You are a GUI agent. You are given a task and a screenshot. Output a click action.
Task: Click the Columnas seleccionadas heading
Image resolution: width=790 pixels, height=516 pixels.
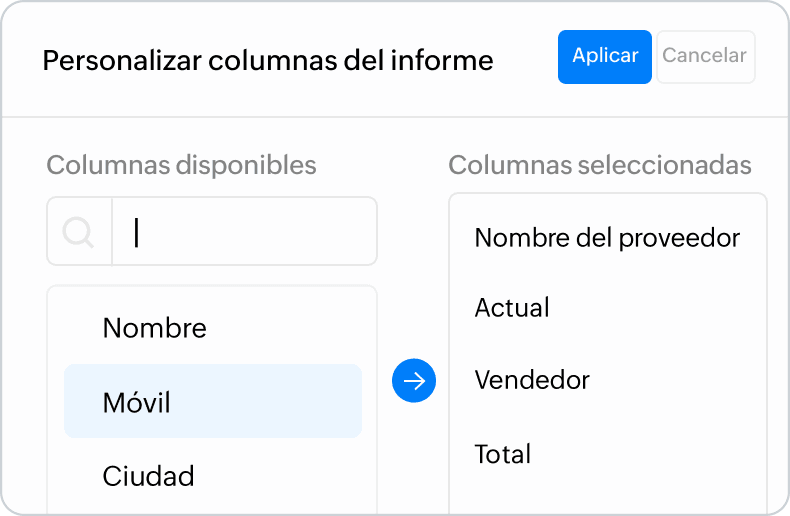tap(600, 165)
